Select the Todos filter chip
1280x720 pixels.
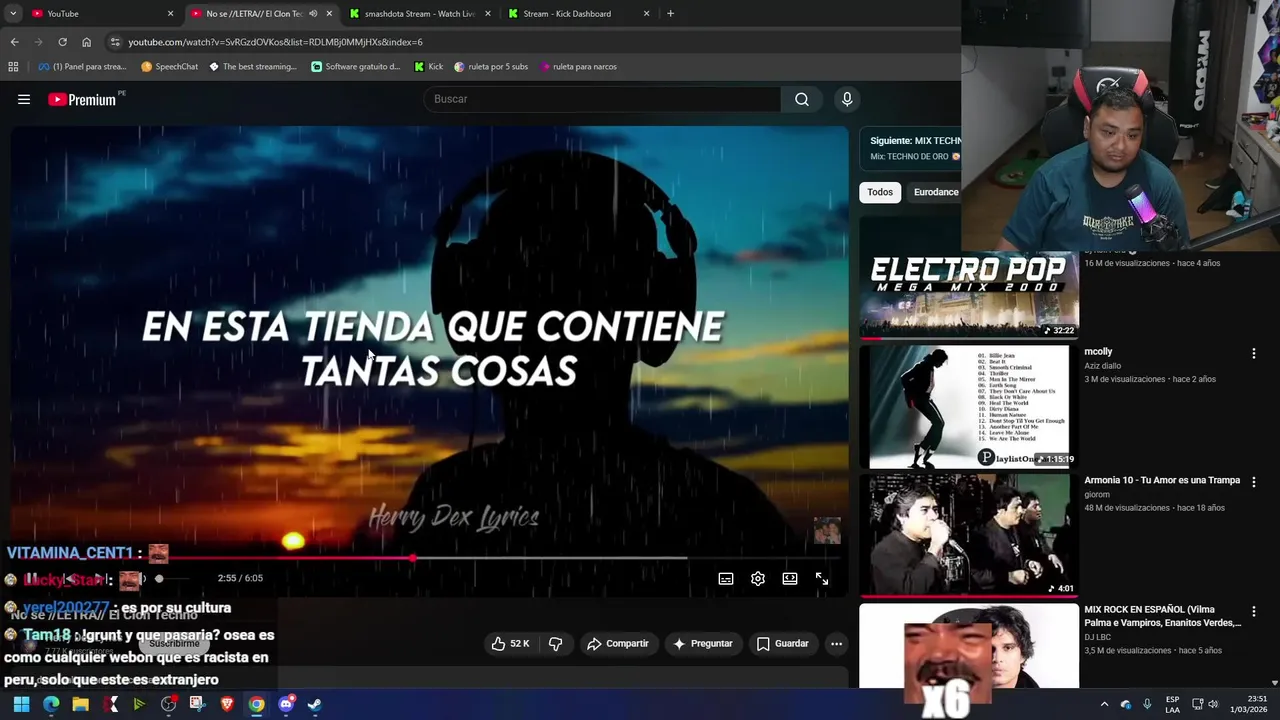point(880,192)
